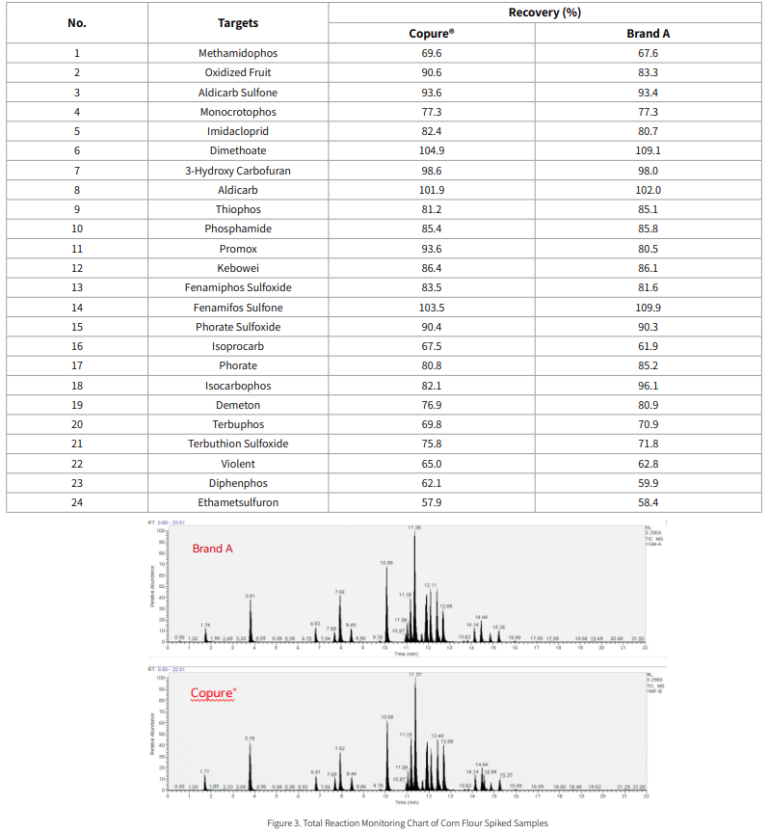Click the red Copure chromatogram label
This screenshot has height=834, width=768.
coord(214,692)
